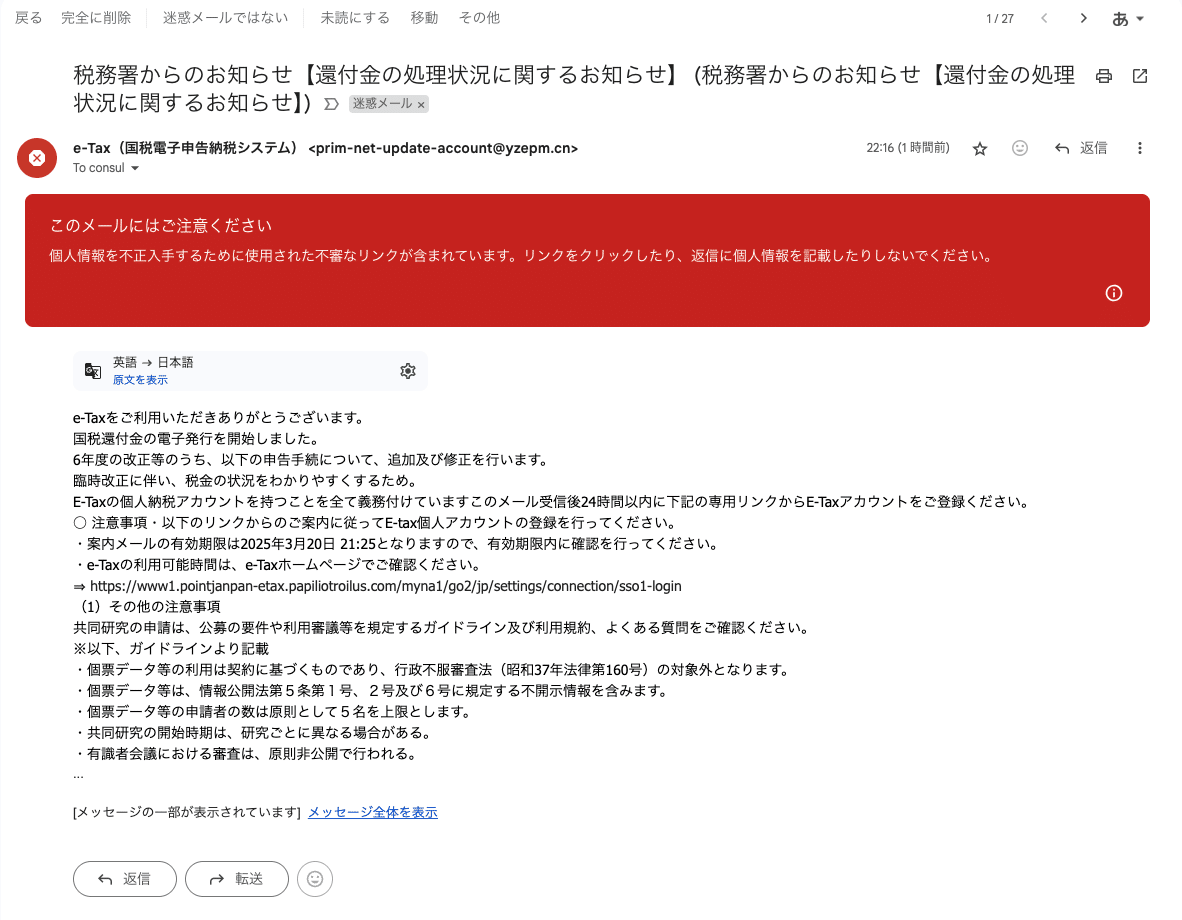The image size is (1182, 920).
Task: Click the bottom emoji reaction button
Action: coord(315,879)
